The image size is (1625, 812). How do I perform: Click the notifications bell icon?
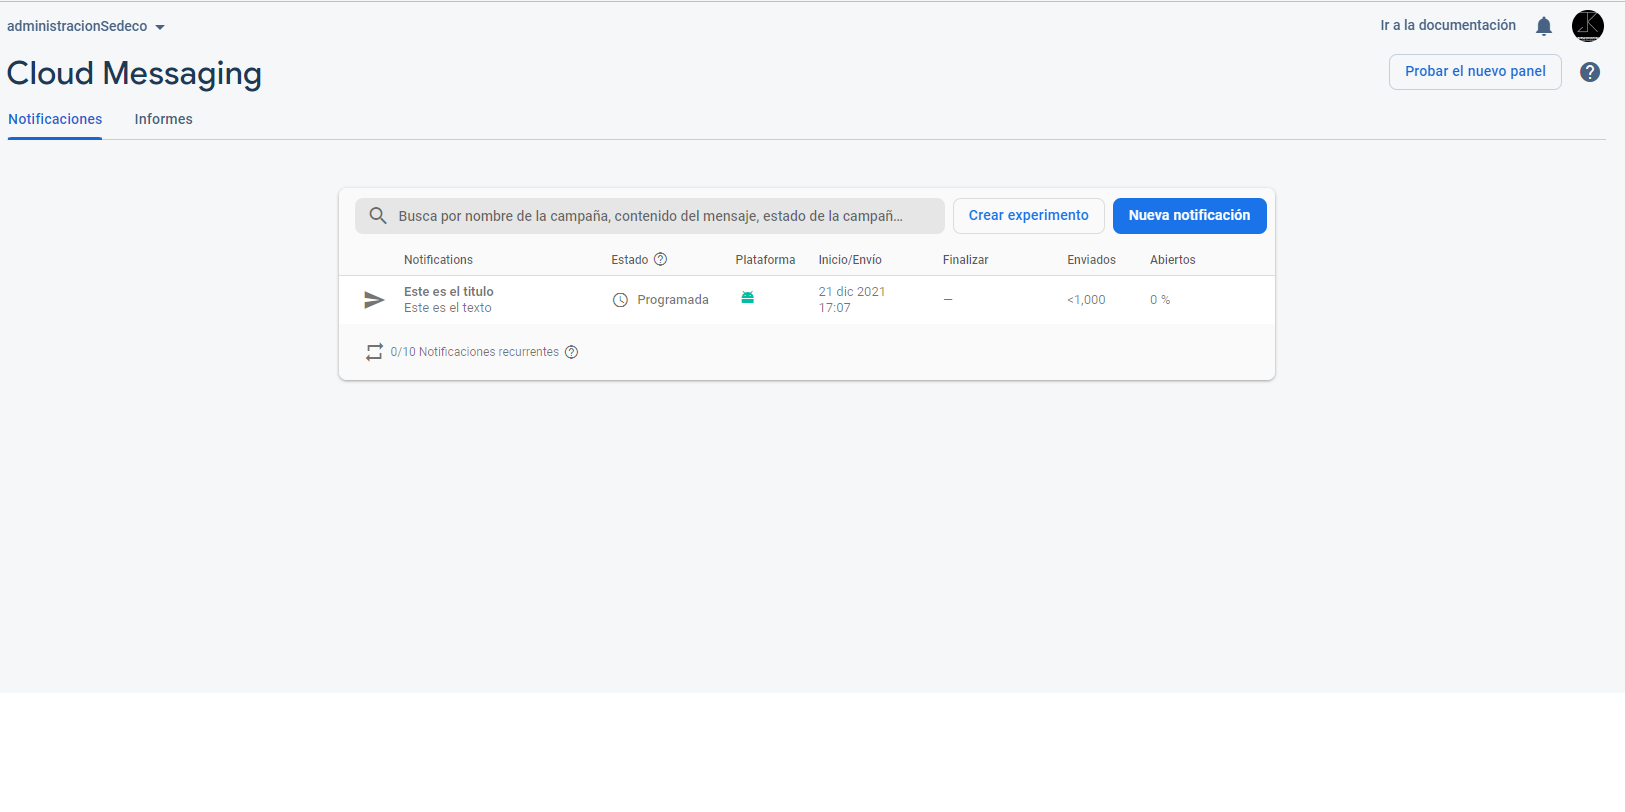tap(1544, 26)
